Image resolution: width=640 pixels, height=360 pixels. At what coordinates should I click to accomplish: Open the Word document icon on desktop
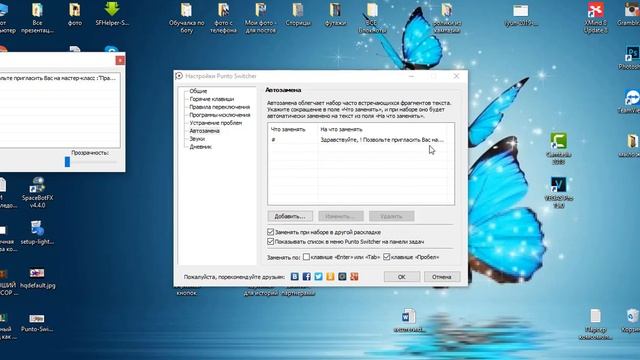point(409,321)
